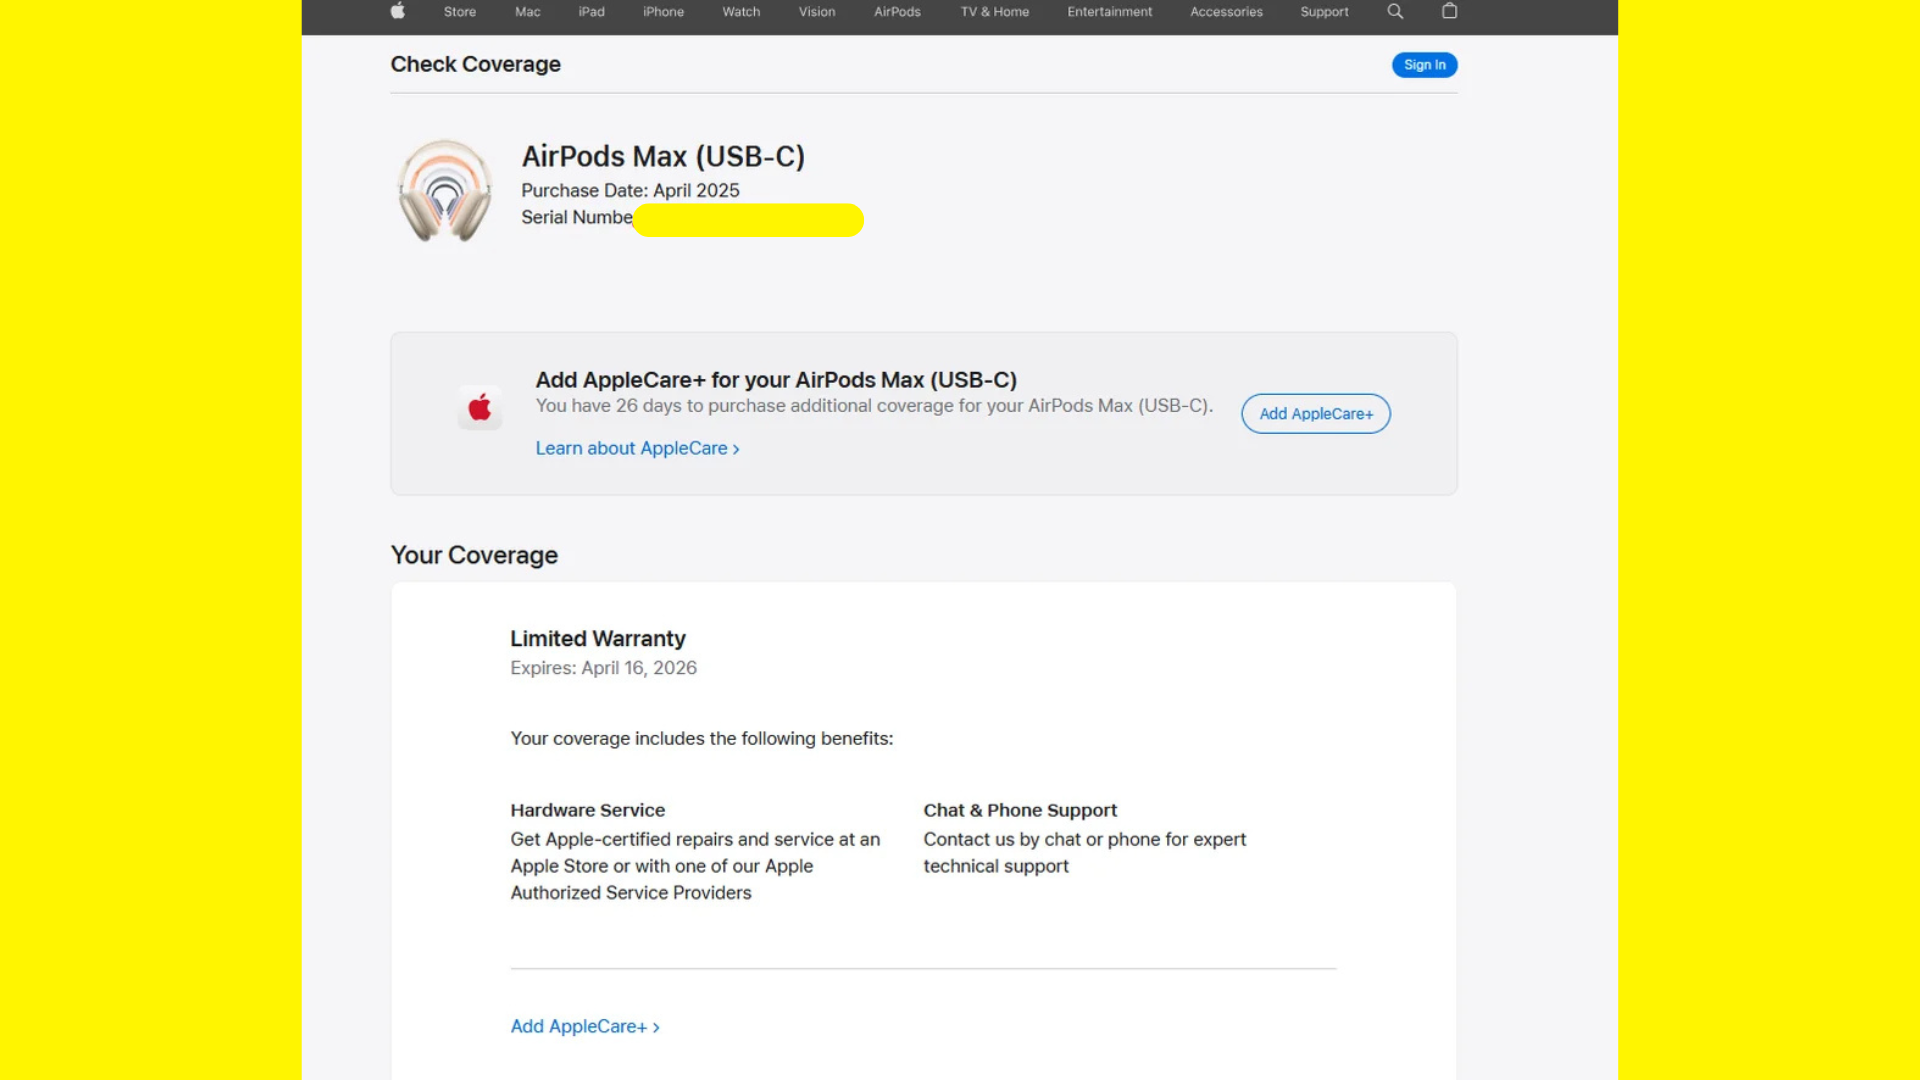Open the Mac menu item
1920x1080 pixels.
[x=527, y=12]
